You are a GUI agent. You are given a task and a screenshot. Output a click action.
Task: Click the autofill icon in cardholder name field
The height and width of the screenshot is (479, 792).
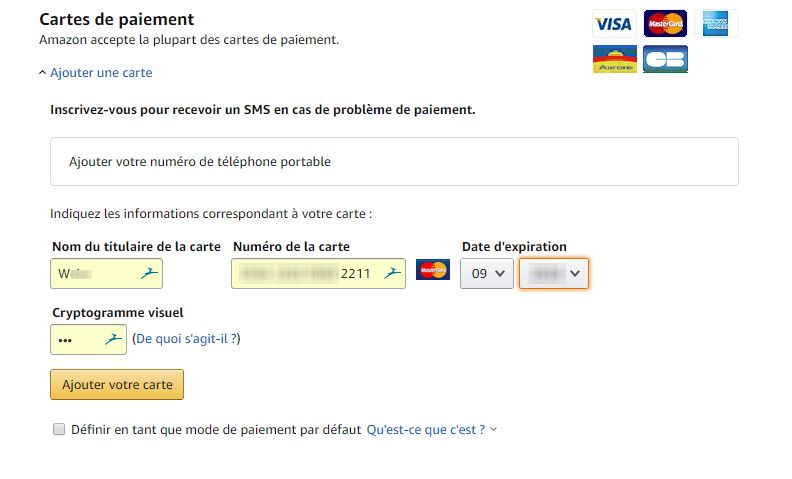click(148, 273)
